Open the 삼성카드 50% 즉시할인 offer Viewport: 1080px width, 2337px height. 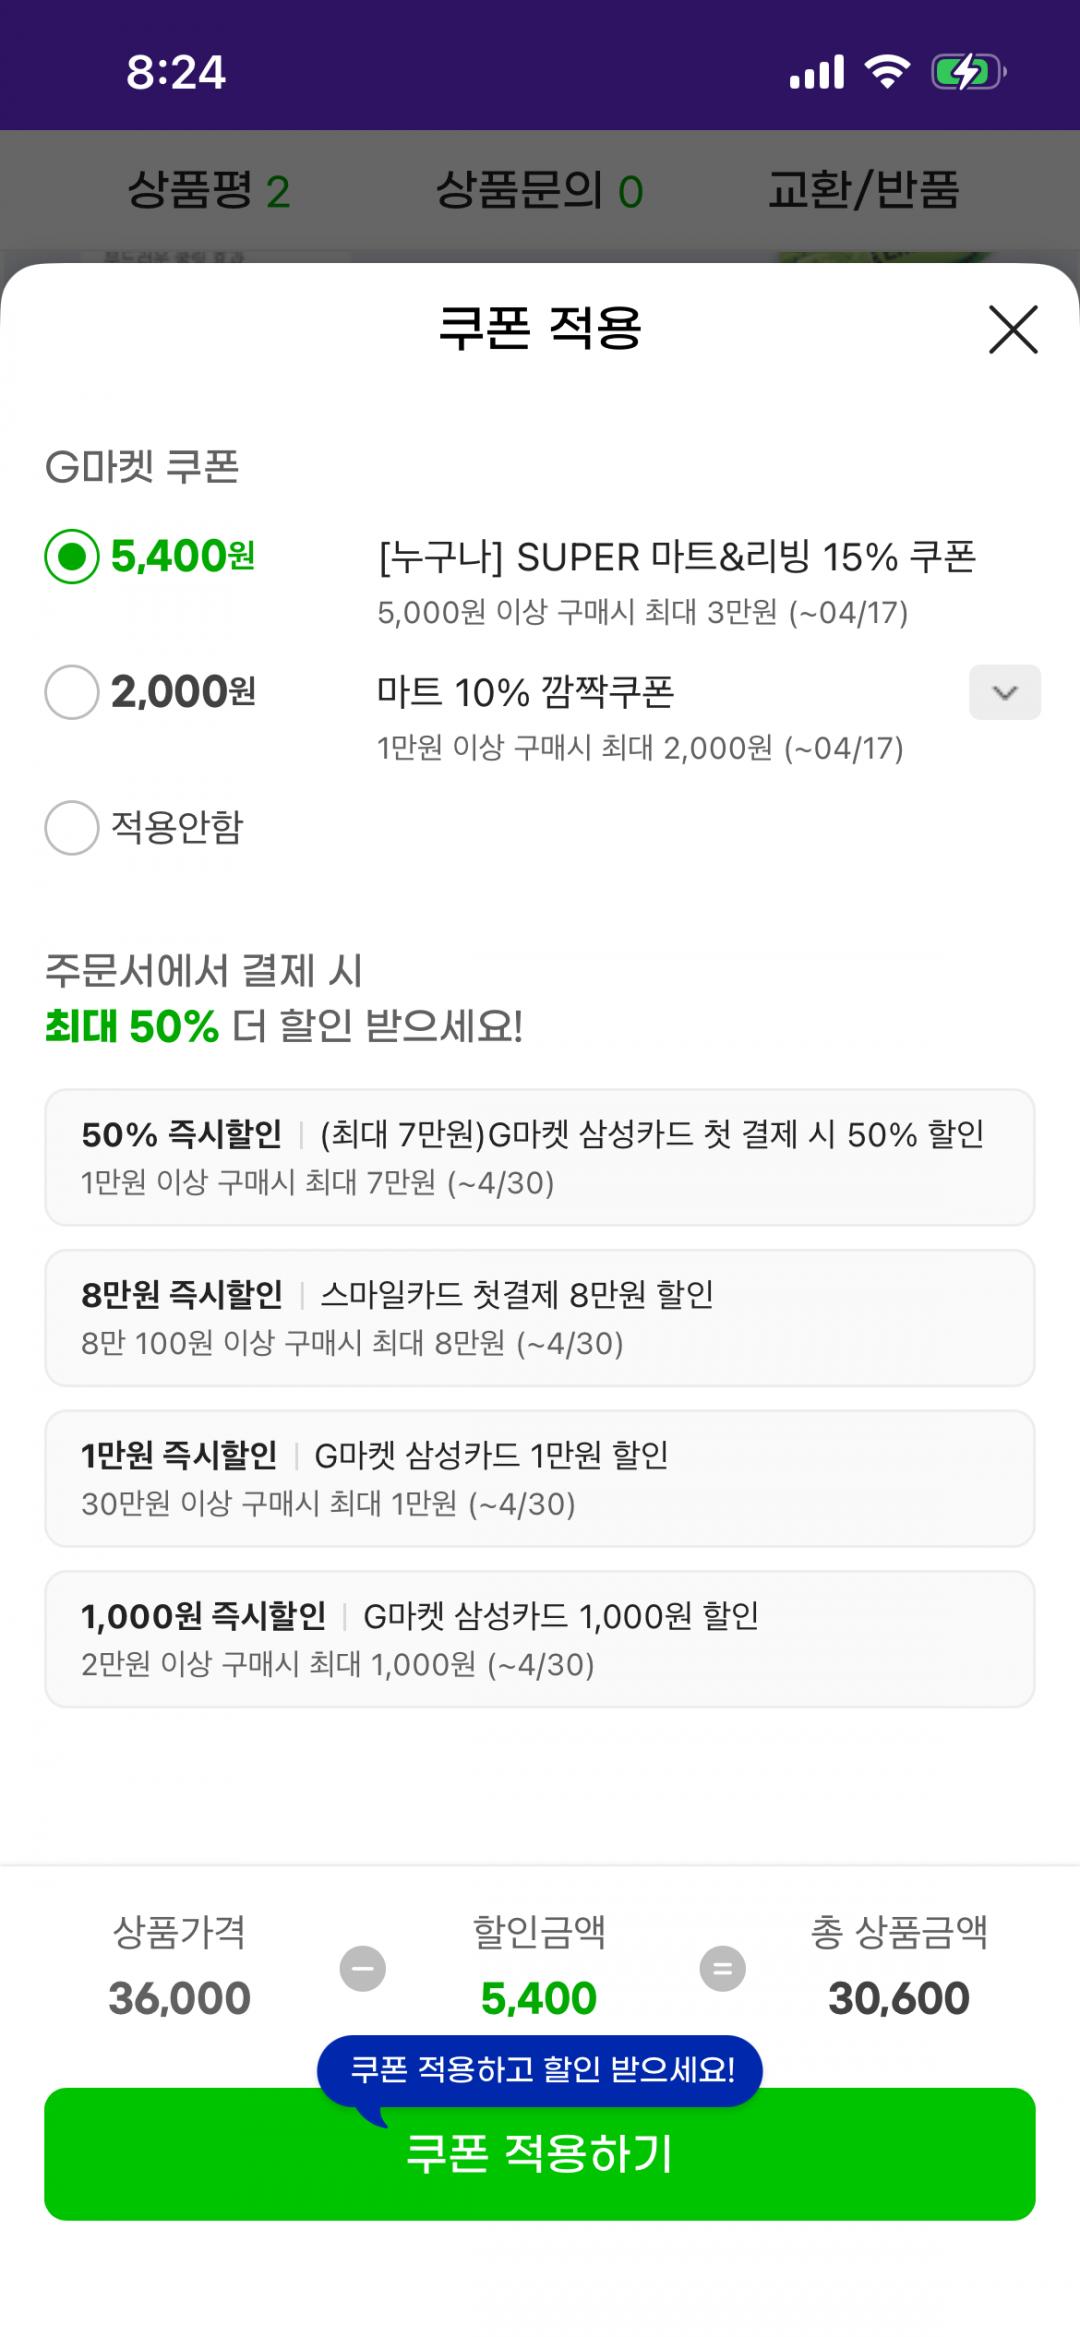(540, 1157)
